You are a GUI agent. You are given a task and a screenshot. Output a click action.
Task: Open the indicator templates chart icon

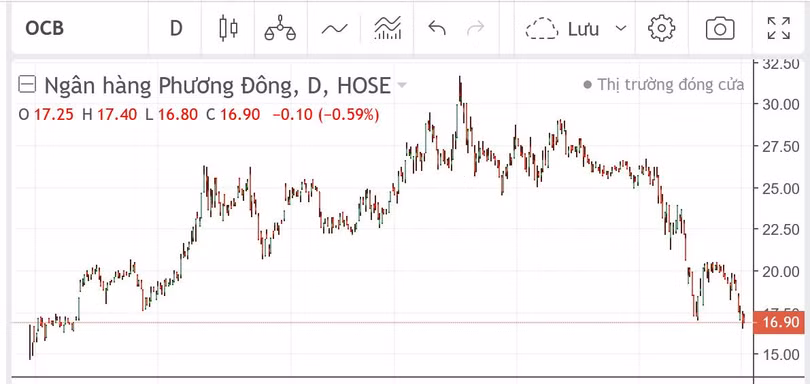(x=388, y=28)
